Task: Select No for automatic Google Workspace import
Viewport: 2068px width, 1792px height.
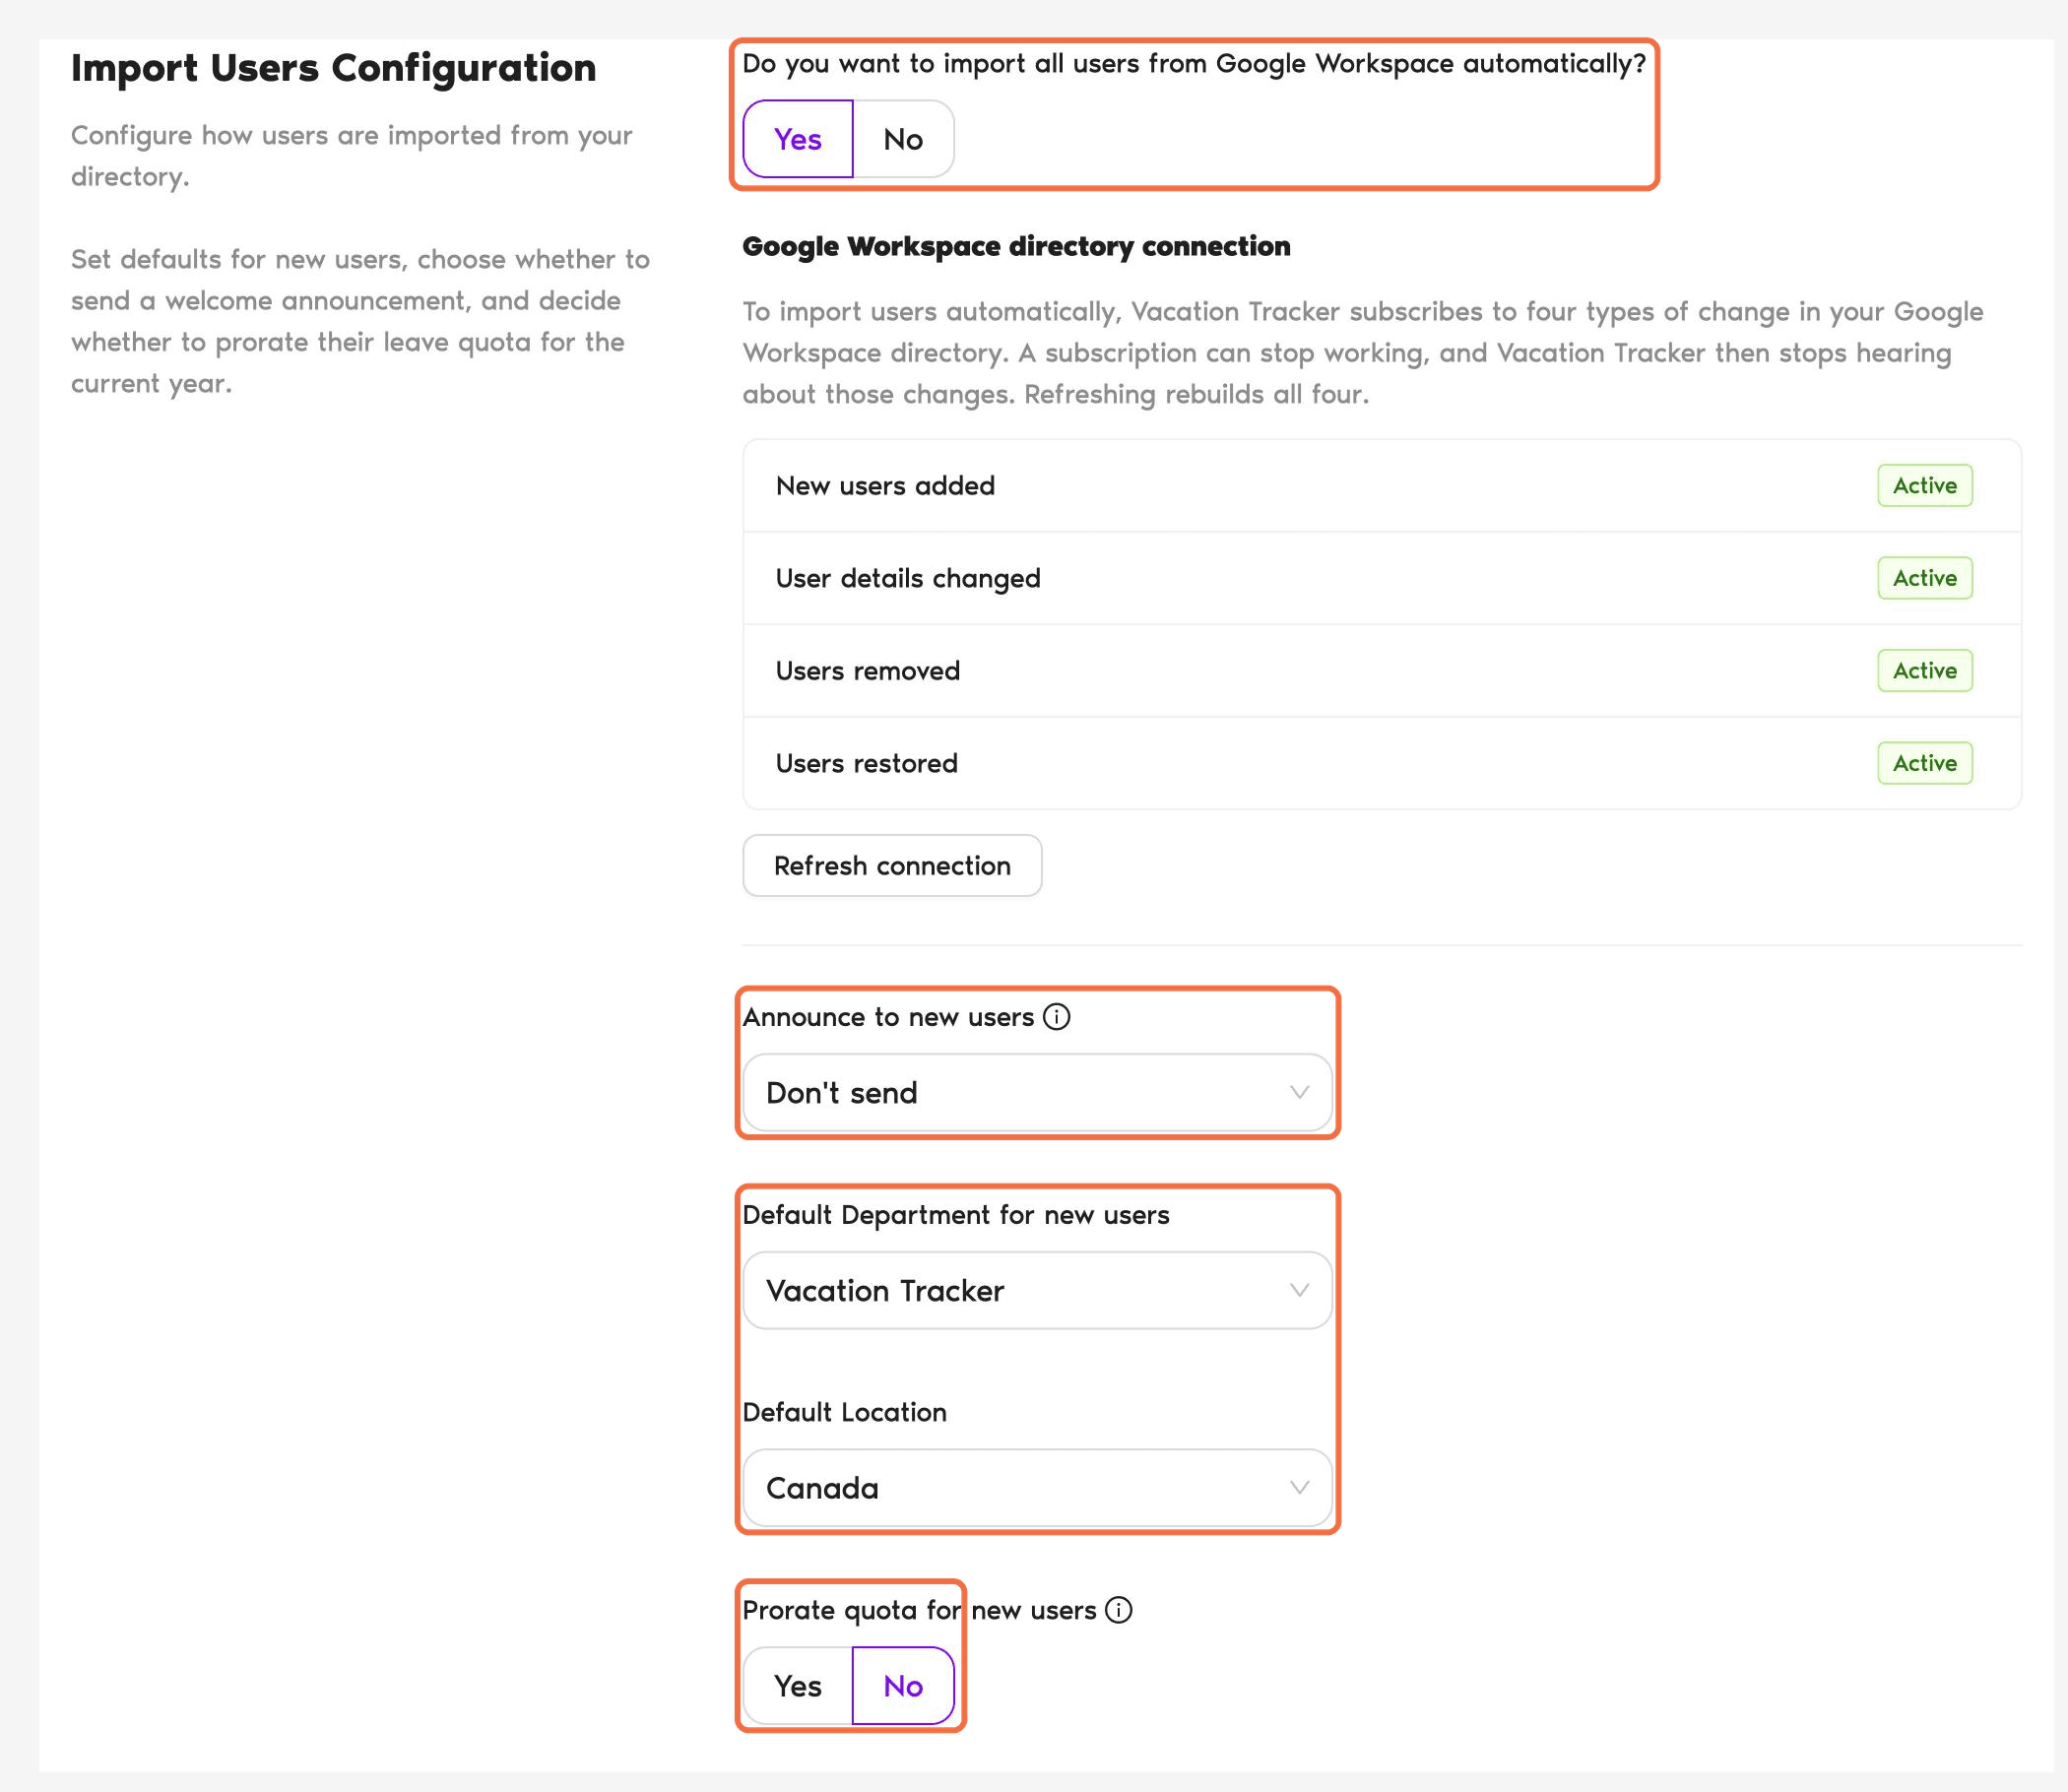Action: [903, 139]
